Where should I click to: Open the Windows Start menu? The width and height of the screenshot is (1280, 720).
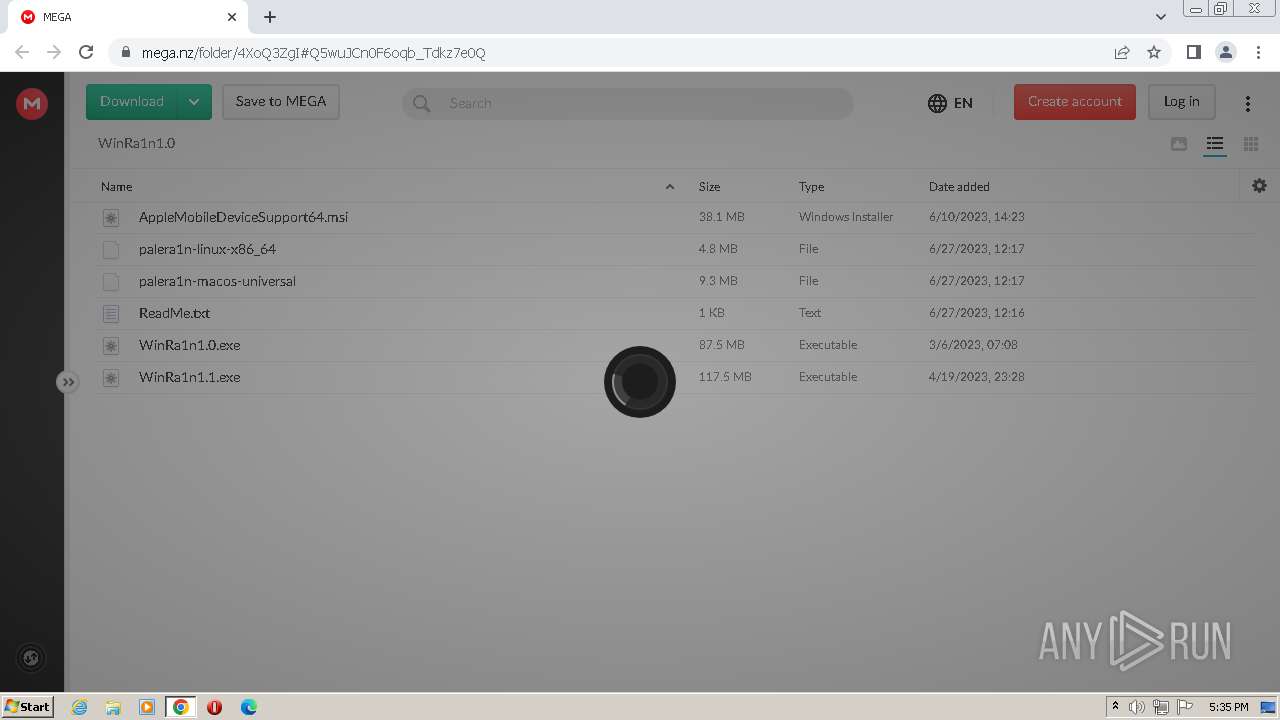click(x=27, y=706)
